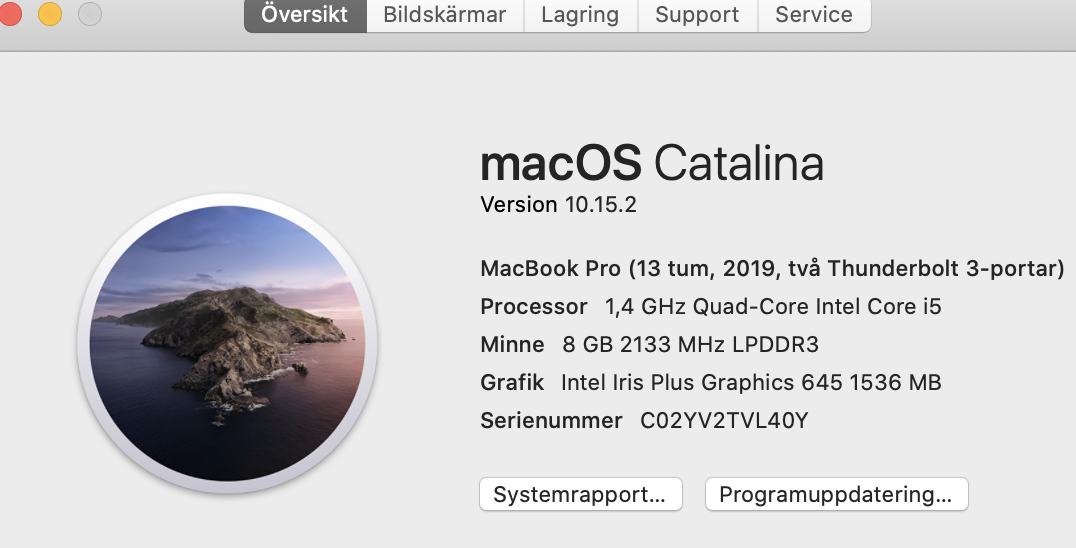Screen dimensions: 1076x548
Task: Select the serial number C02YV2TVL40Y
Action: [x=725, y=420]
